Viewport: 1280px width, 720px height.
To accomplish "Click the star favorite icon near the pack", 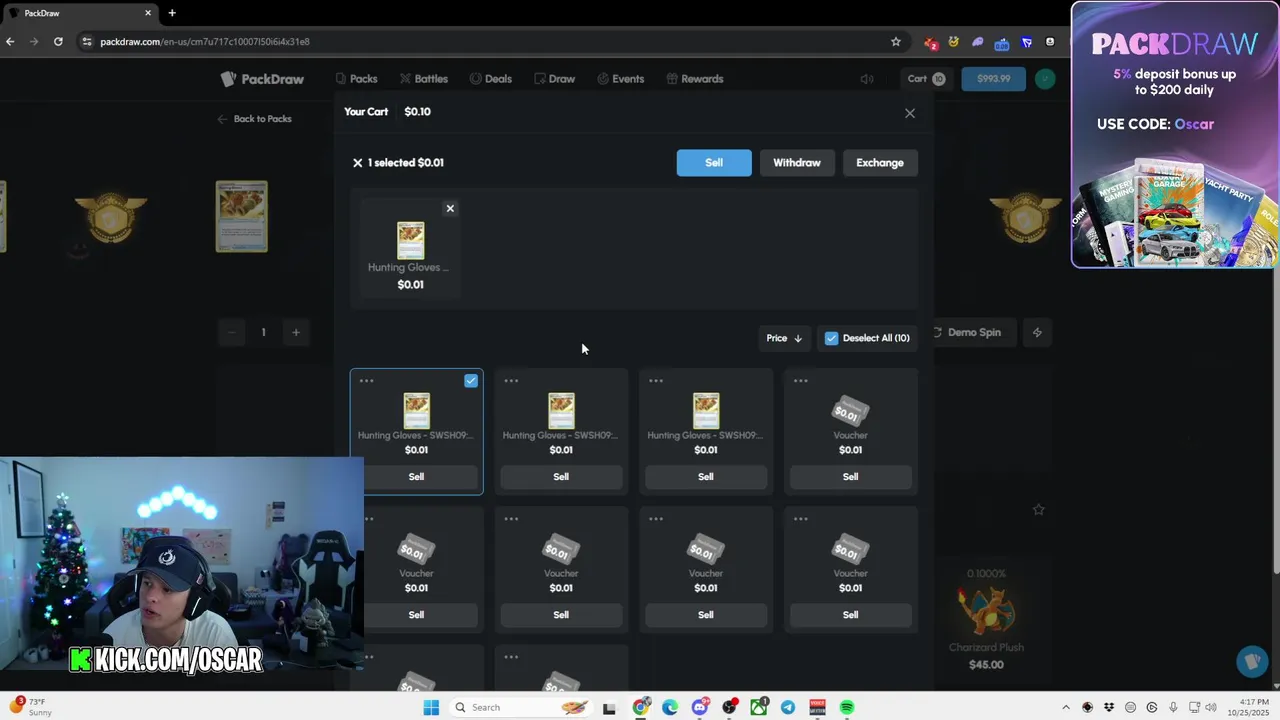I will tap(1038, 509).
